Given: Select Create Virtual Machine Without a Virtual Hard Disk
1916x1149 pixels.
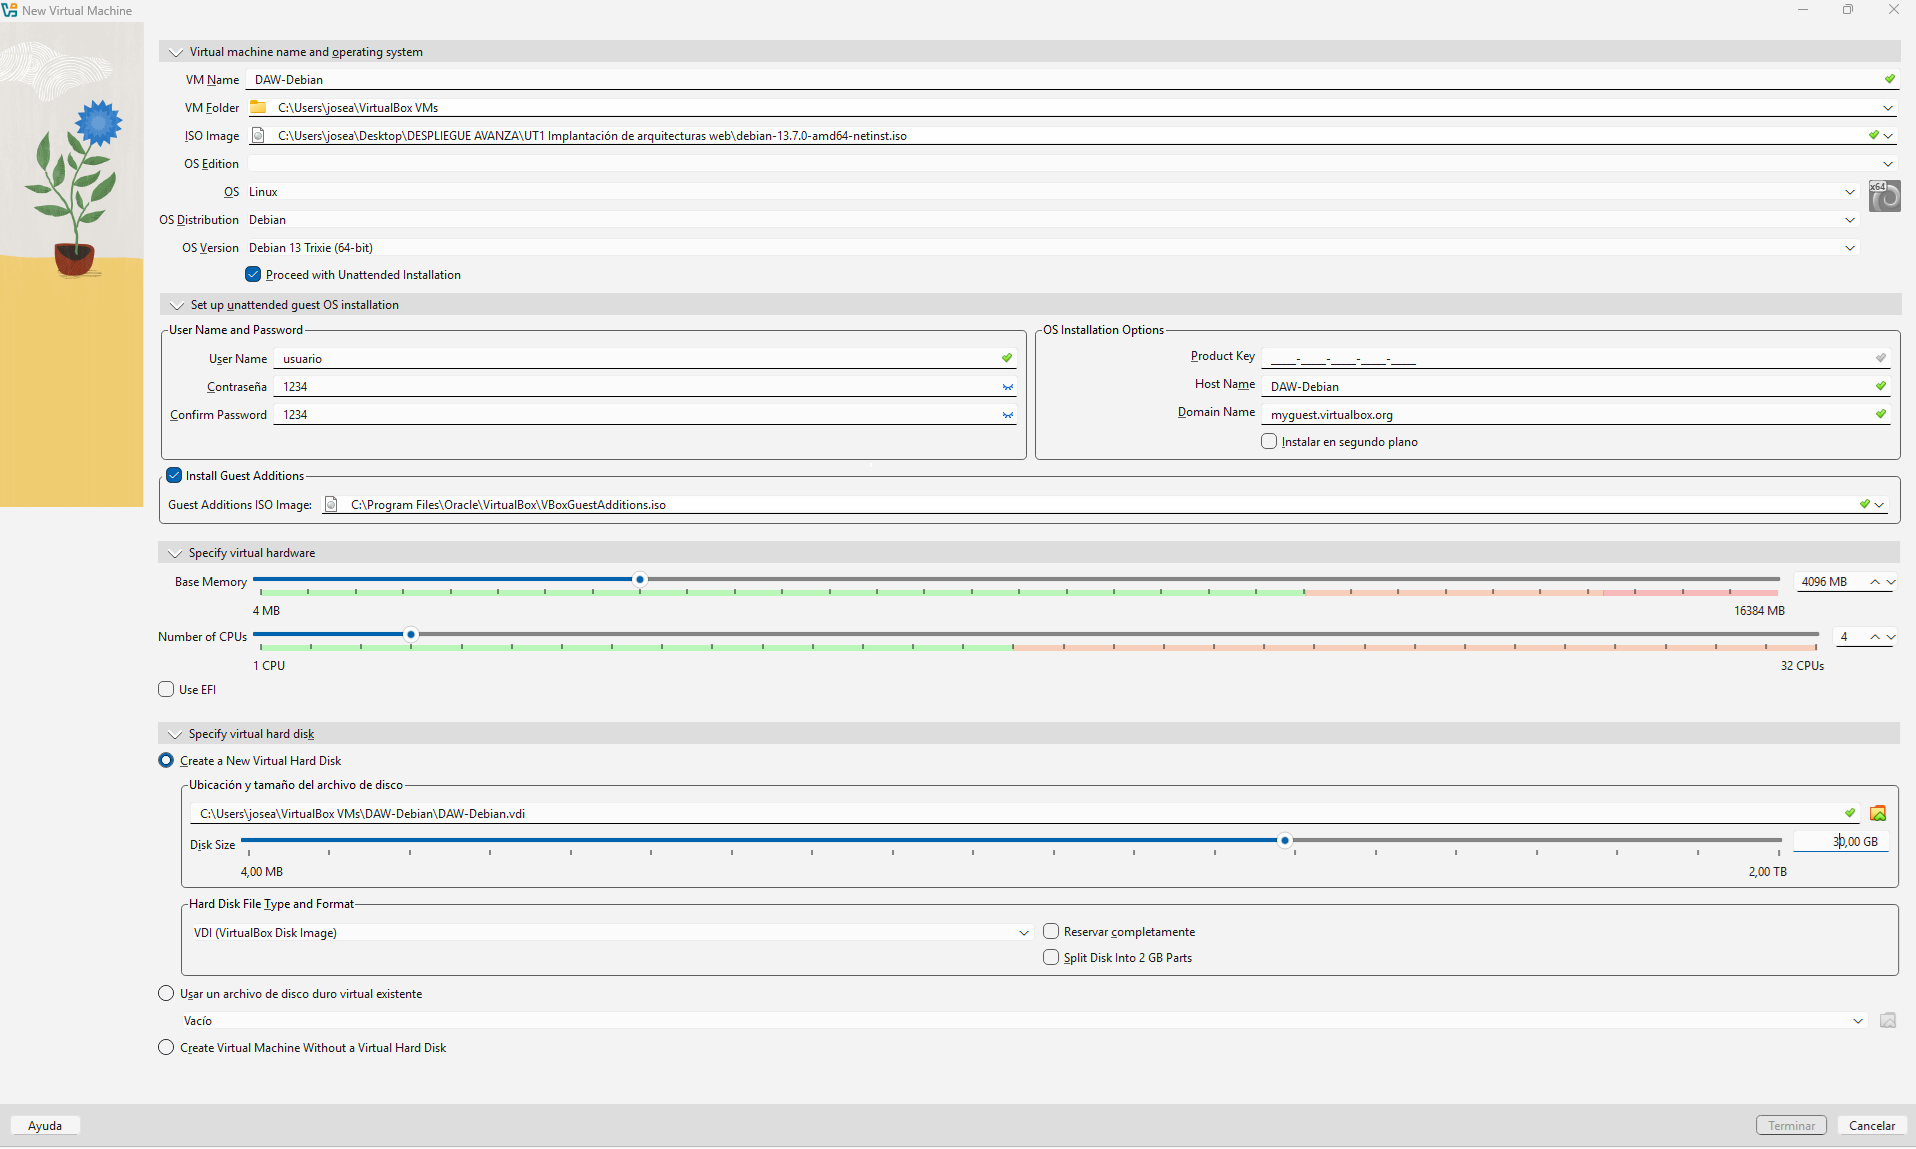Looking at the screenshot, I should click(x=166, y=1047).
